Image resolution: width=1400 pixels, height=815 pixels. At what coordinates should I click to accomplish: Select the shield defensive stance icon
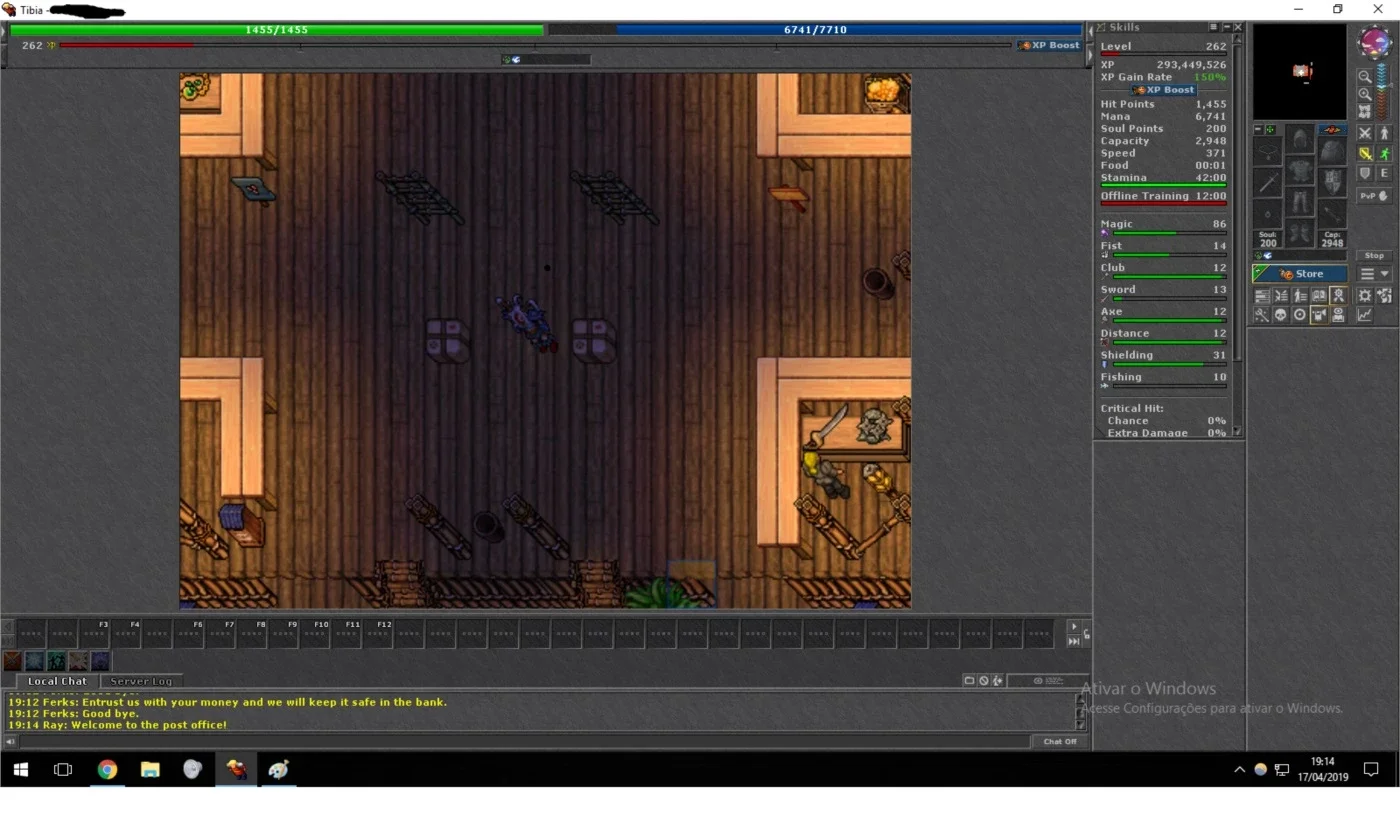coord(1364,173)
